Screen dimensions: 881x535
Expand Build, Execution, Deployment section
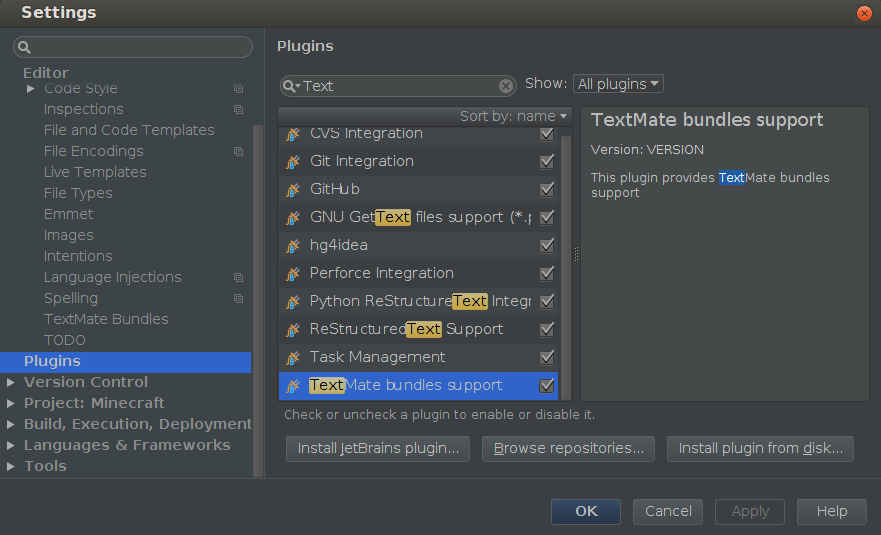pos(10,424)
